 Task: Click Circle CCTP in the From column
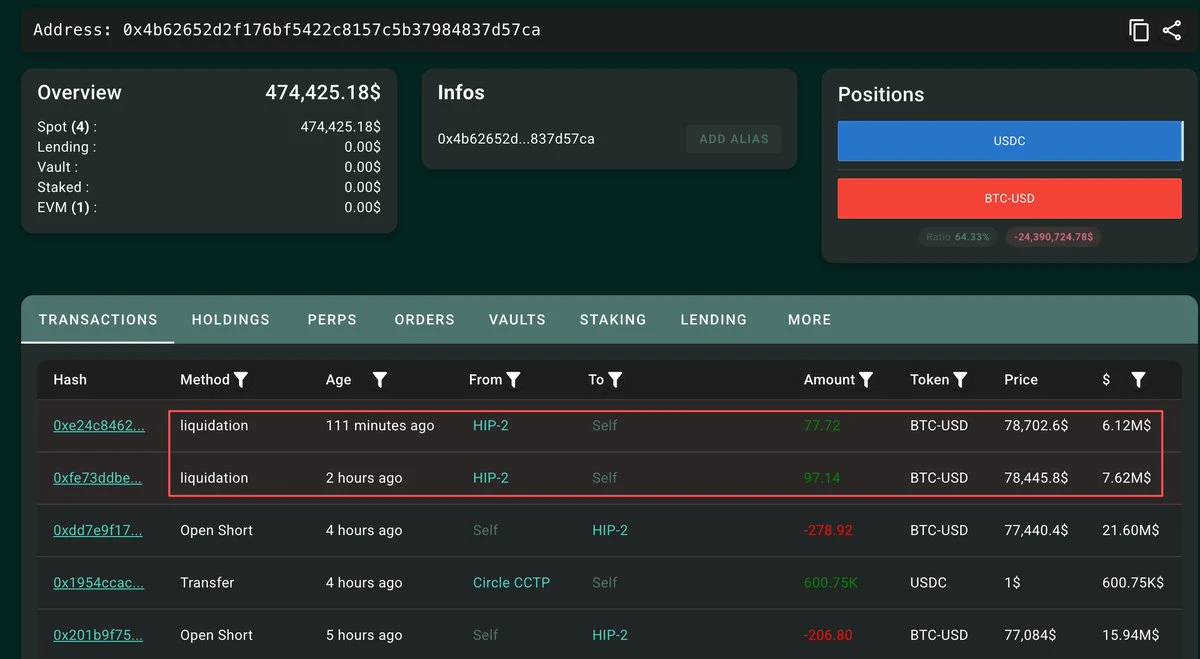[x=511, y=583]
